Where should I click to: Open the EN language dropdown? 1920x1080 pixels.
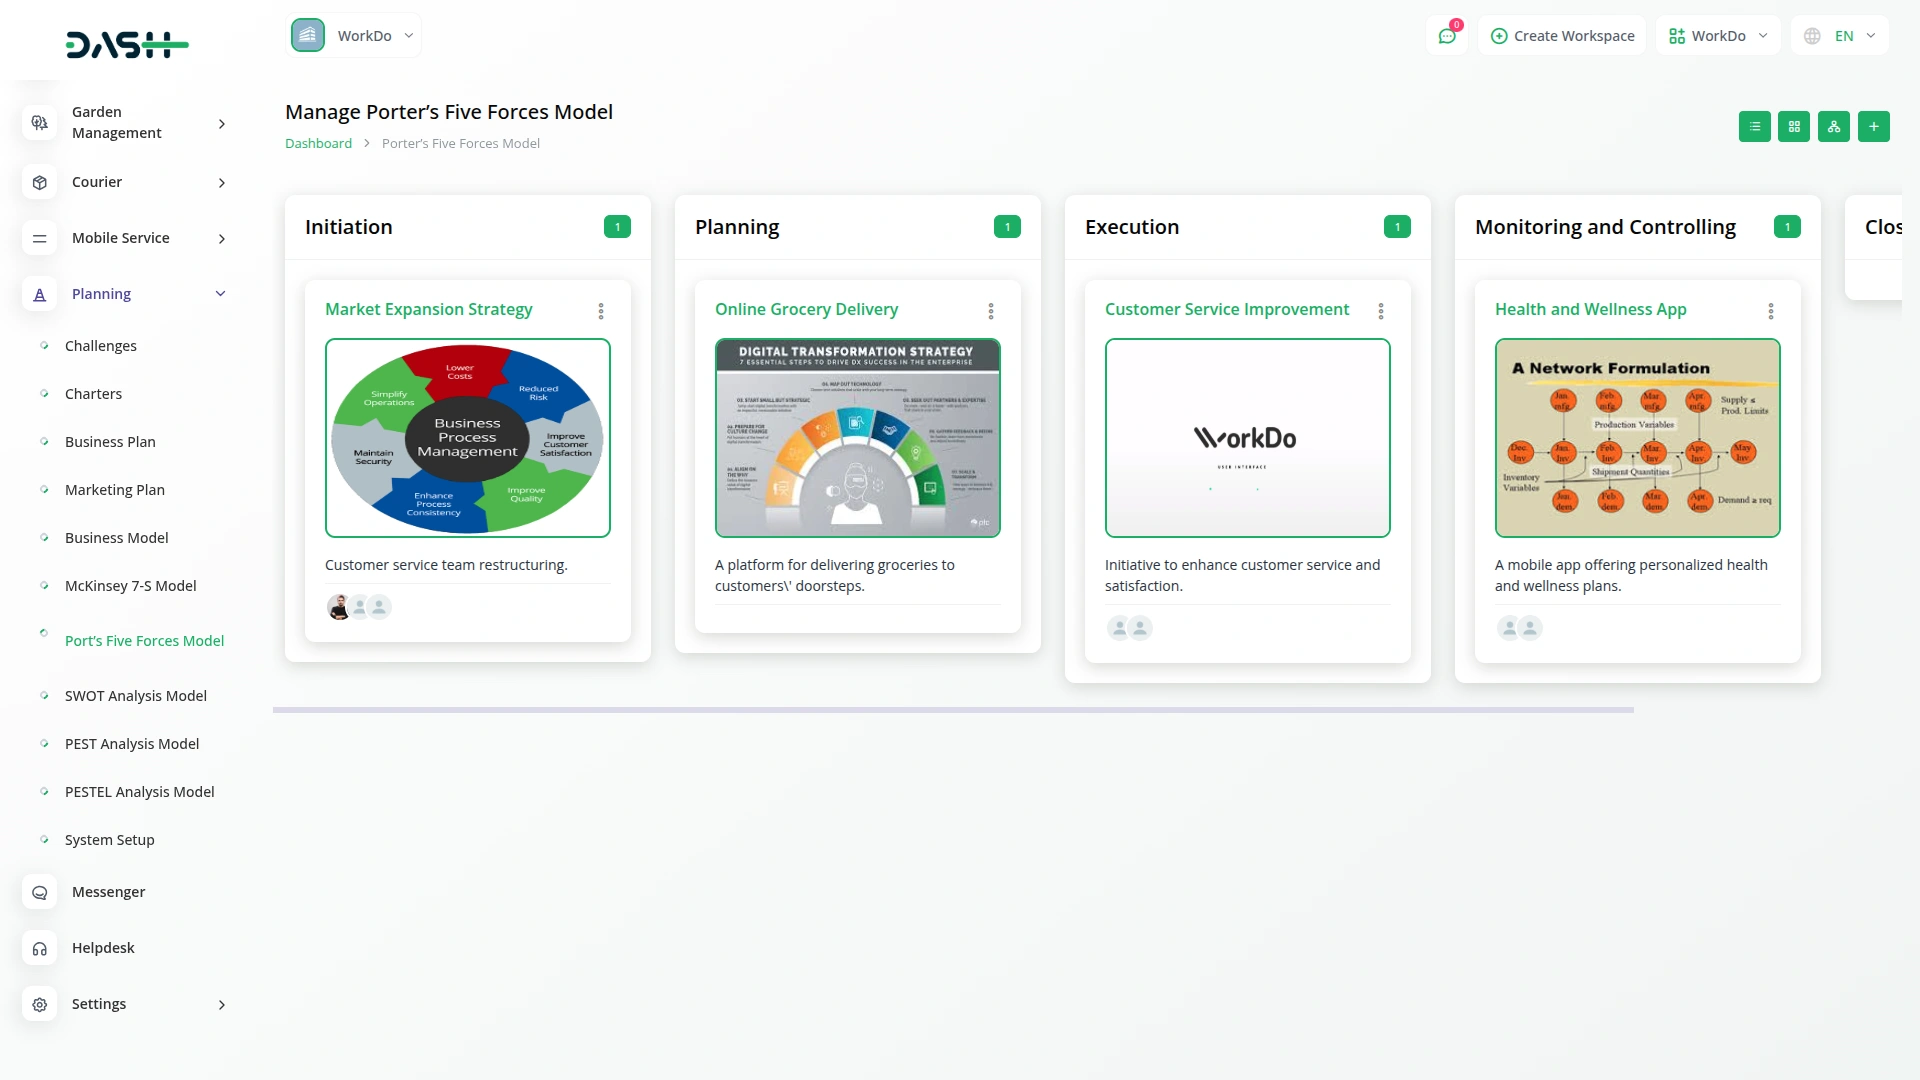coord(1841,36)
